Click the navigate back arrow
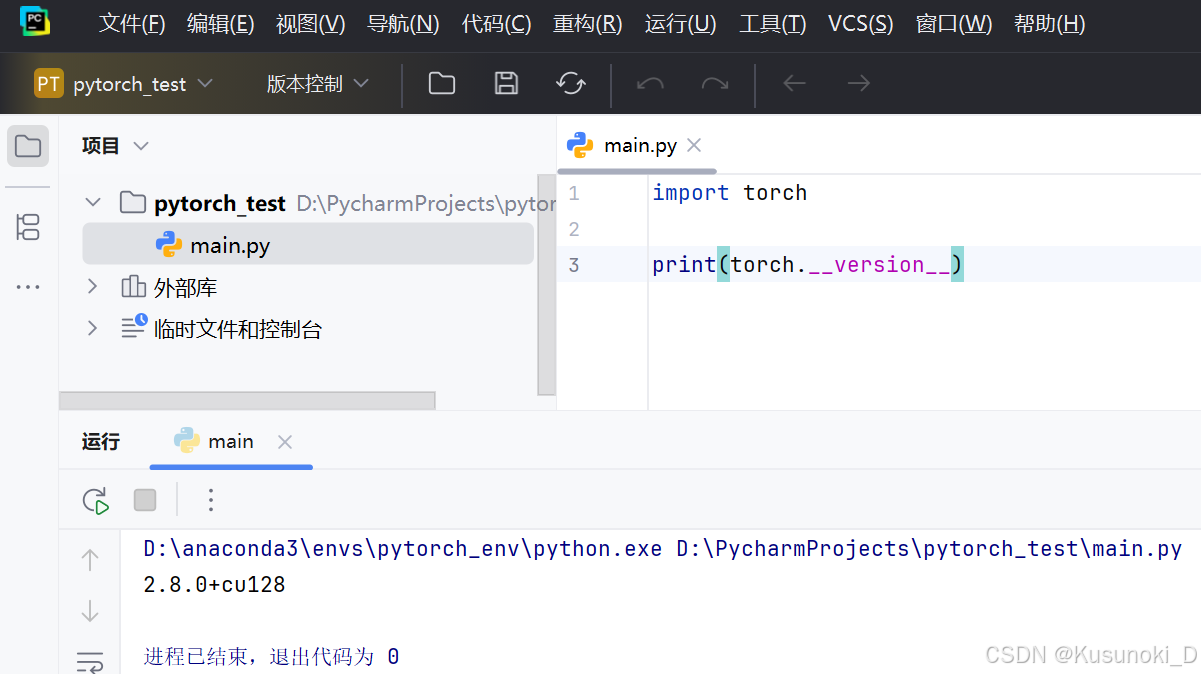 (x=794, y=84)
